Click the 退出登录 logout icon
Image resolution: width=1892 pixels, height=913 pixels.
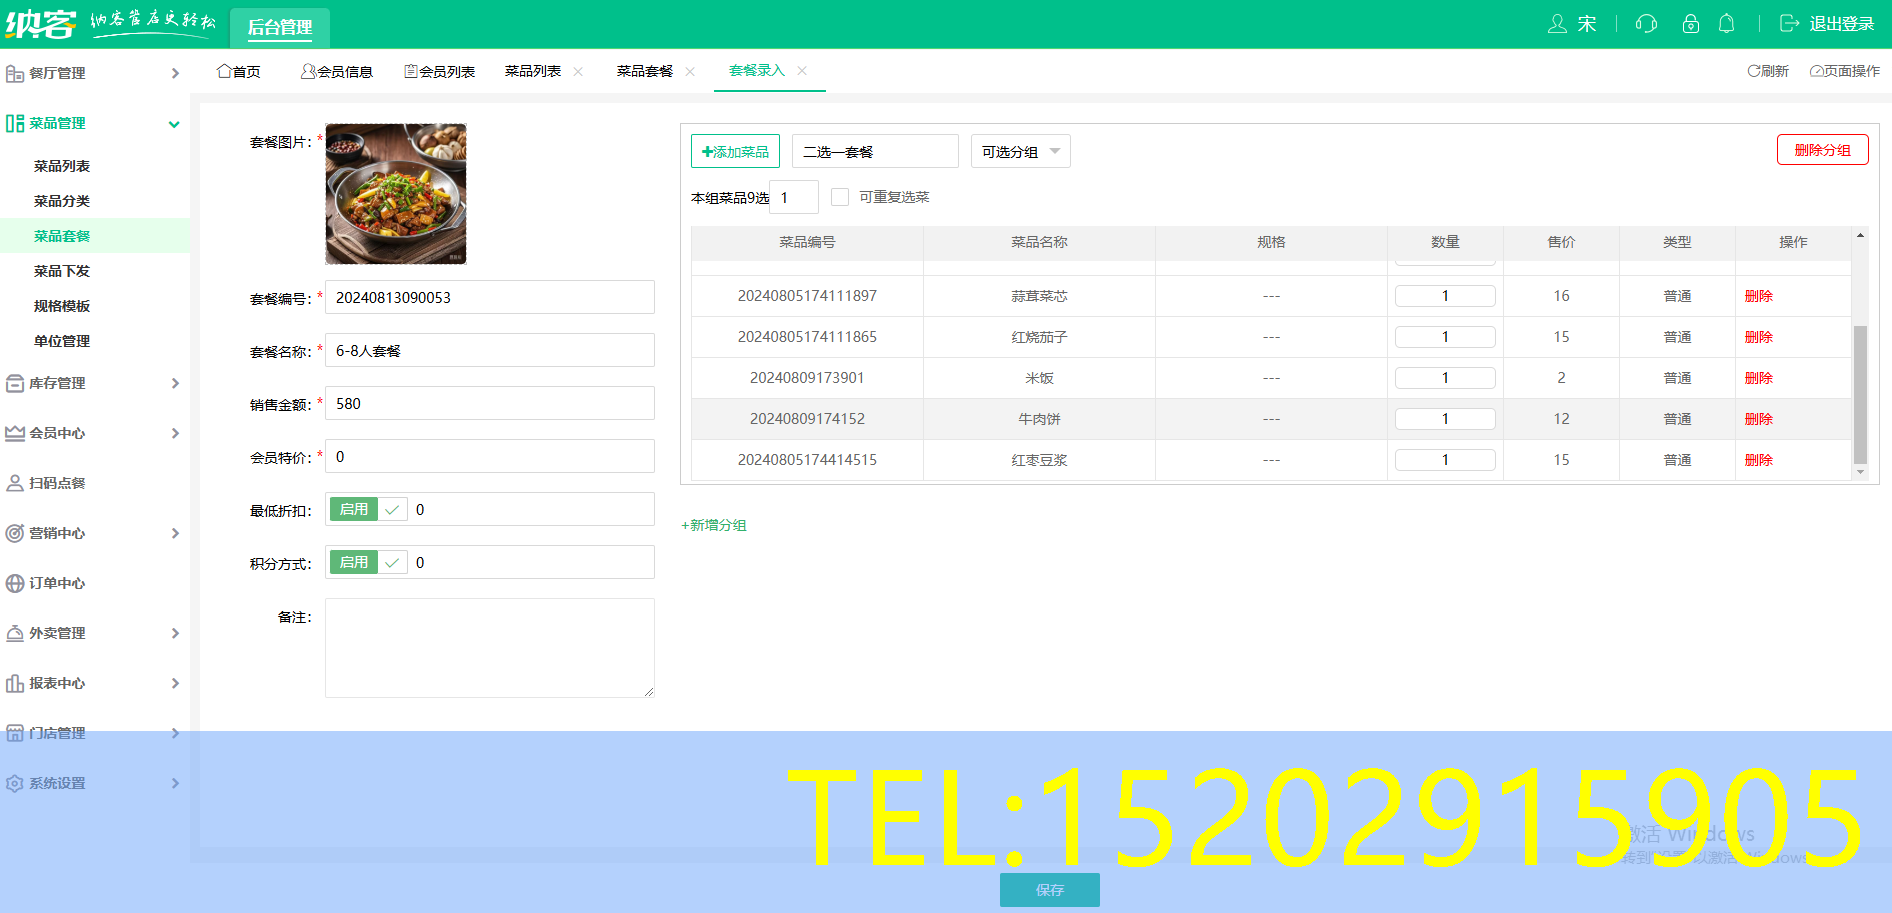(1789, 24)
